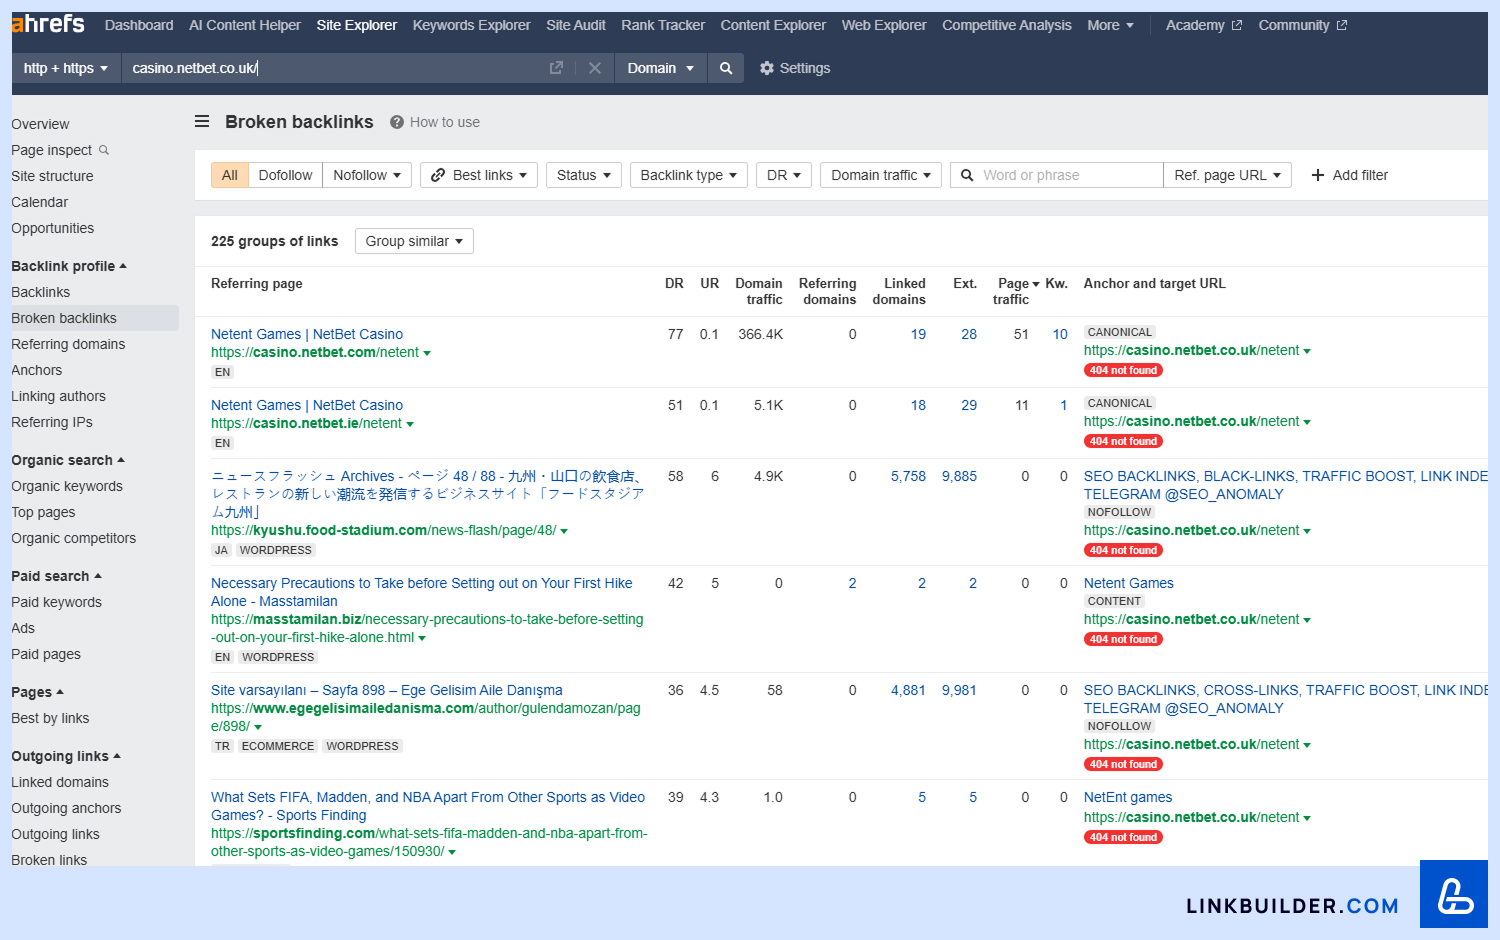Click the LinkBuilder logo icon
The height and width of the screenshot is (940, 1500).
coord(1454,894)
